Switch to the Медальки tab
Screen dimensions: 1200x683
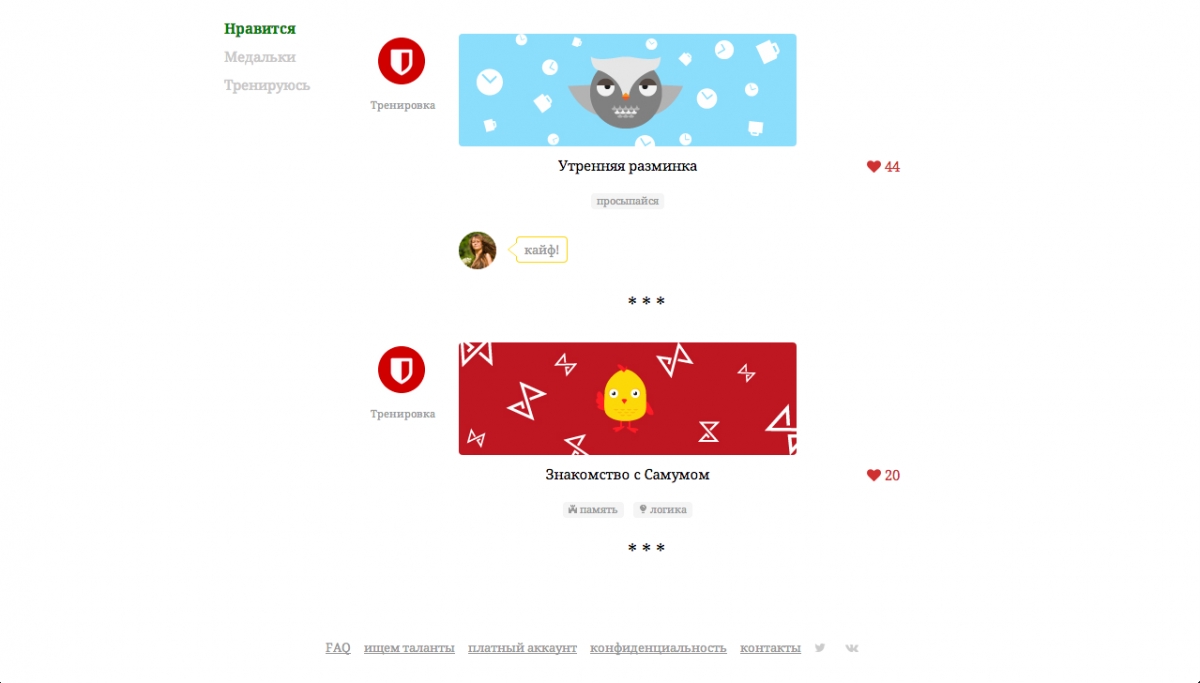pyautogui.click(x=260, y=57)
